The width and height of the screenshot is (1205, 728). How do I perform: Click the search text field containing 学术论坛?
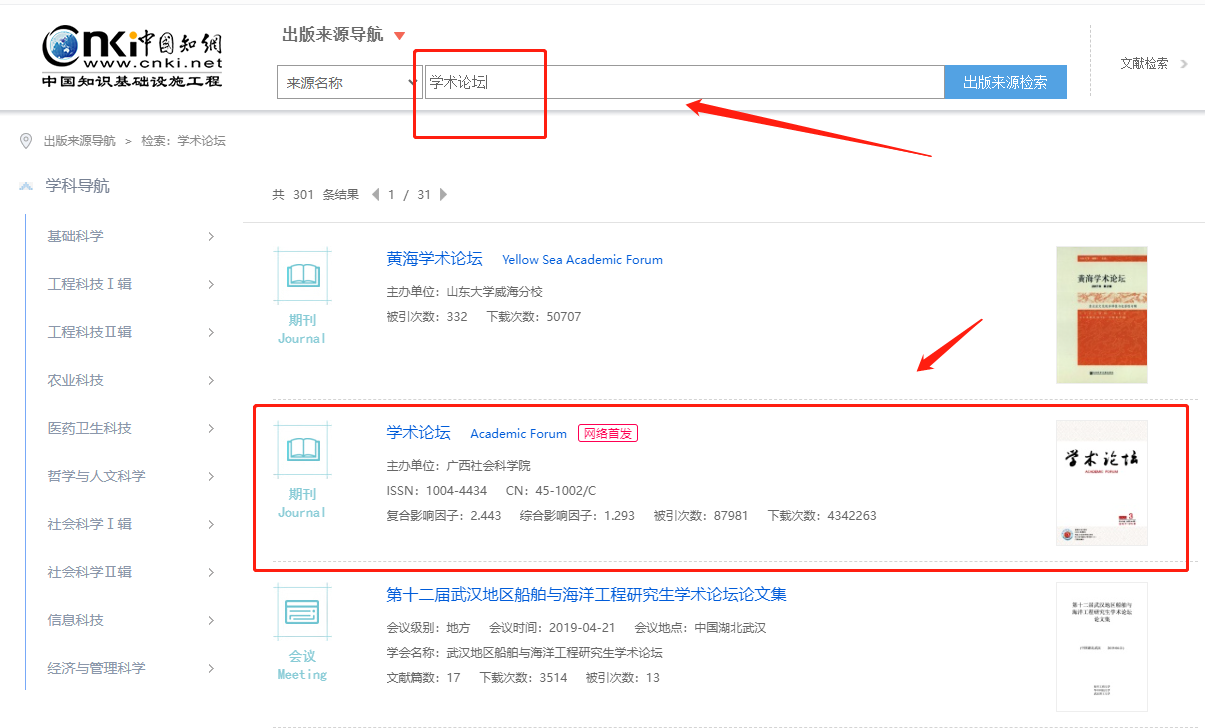pos(684,83)
